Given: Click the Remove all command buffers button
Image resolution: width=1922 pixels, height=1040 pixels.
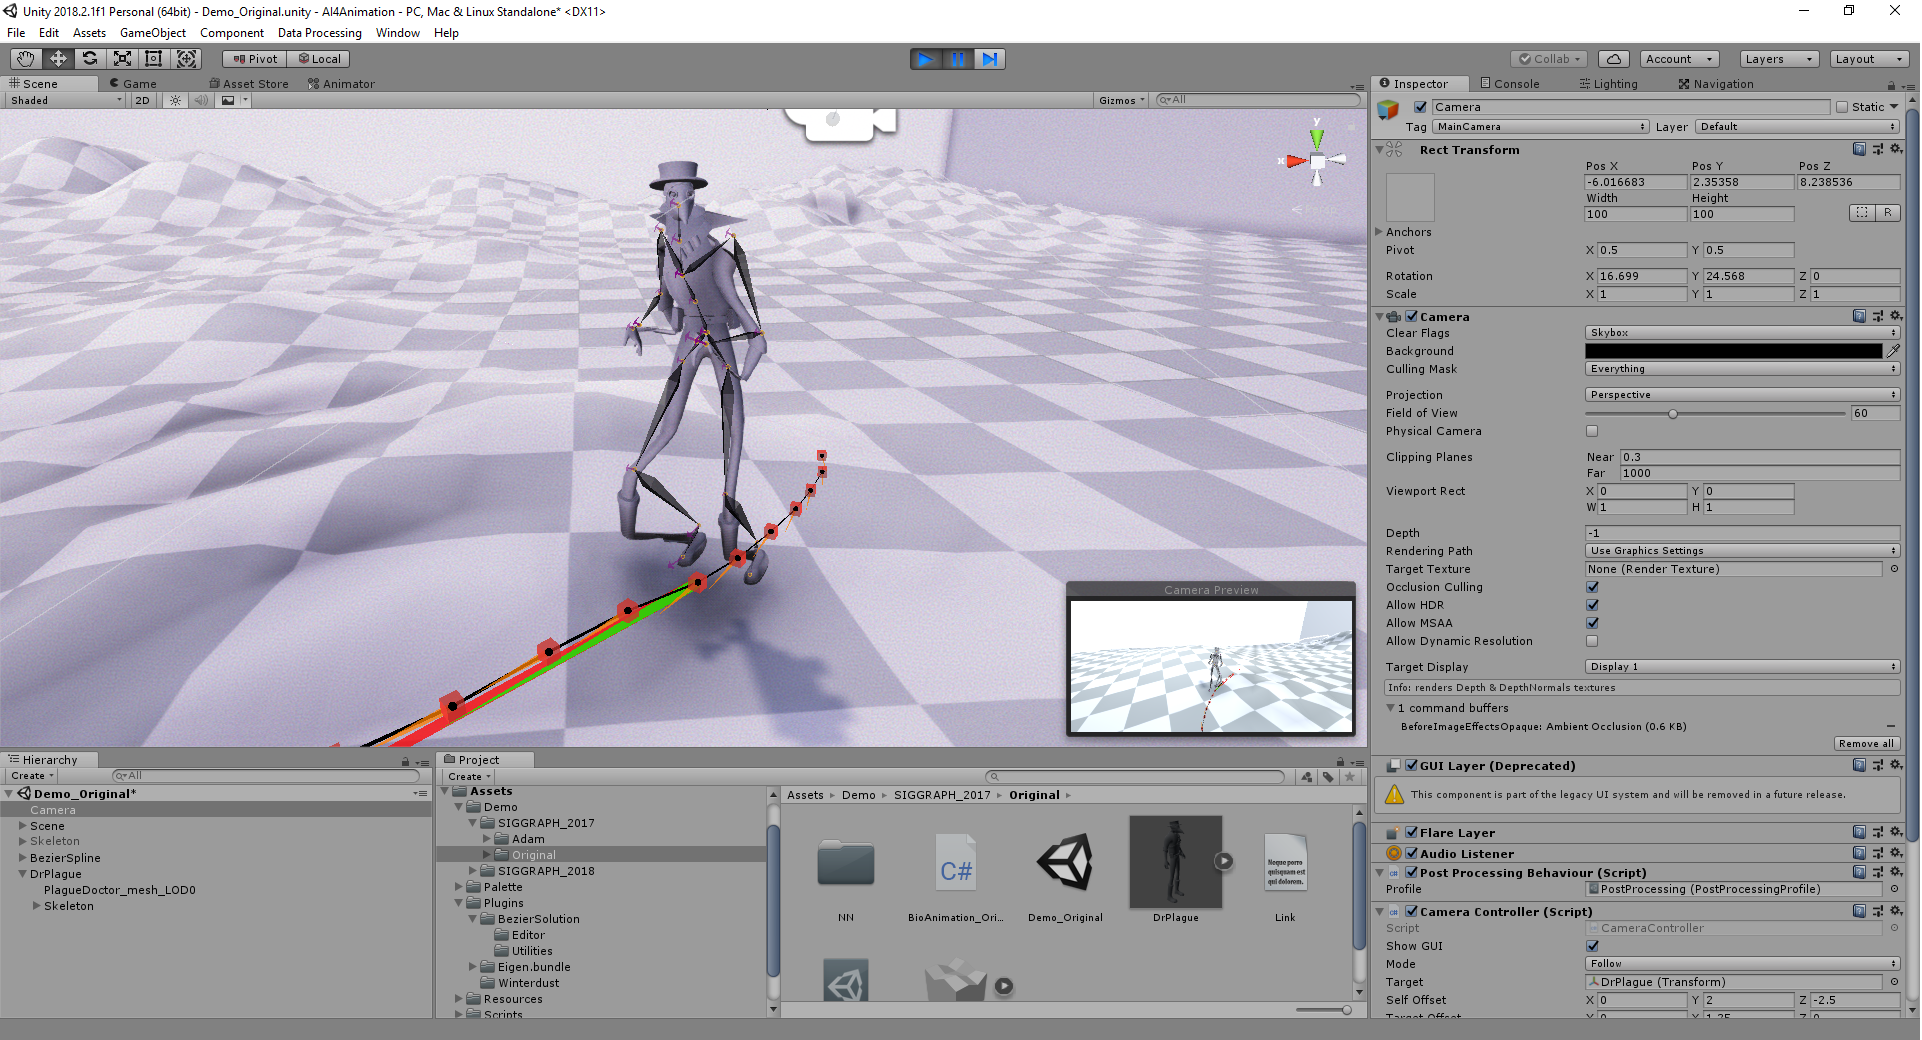Looking at the screenshot, I should [x=1866, y=743].
